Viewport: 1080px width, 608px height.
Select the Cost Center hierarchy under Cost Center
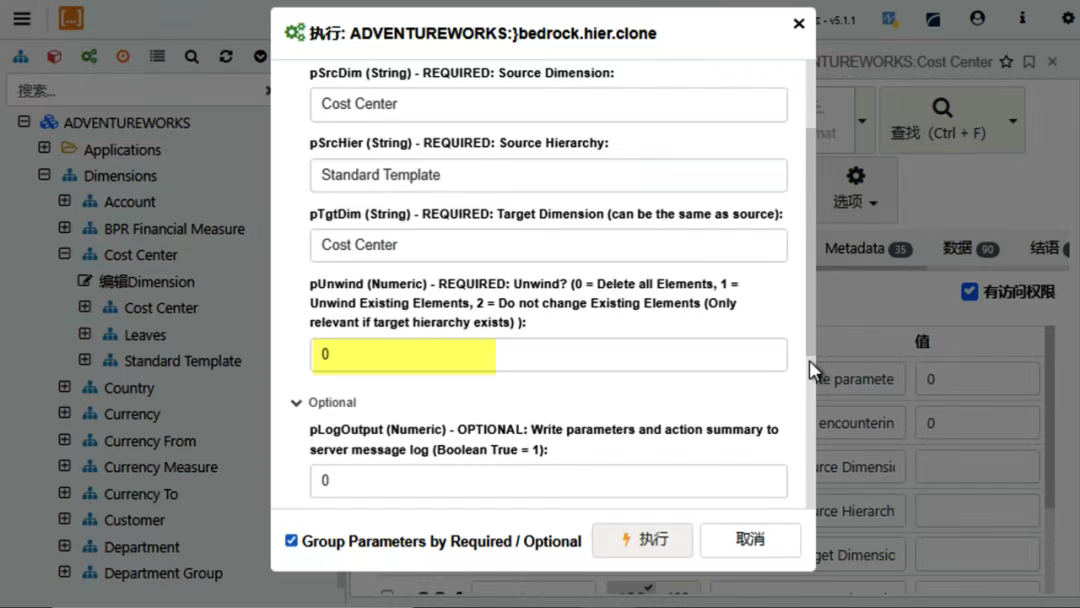pyautogui.click(x=160, y=308)
